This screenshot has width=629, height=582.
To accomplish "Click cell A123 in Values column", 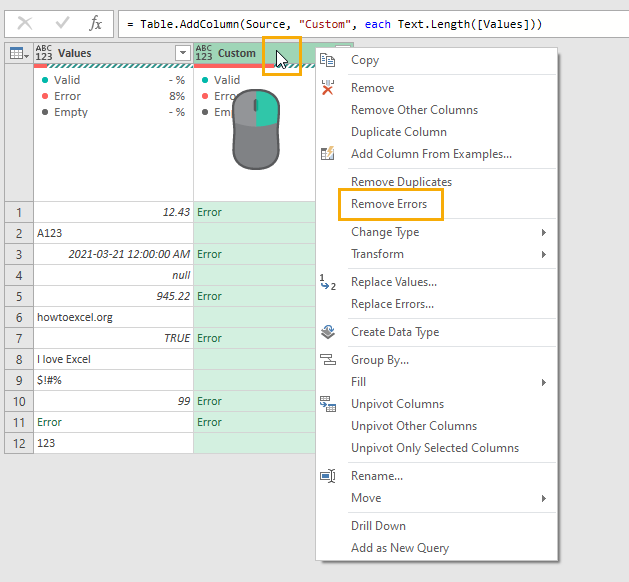I will [114, 233].
